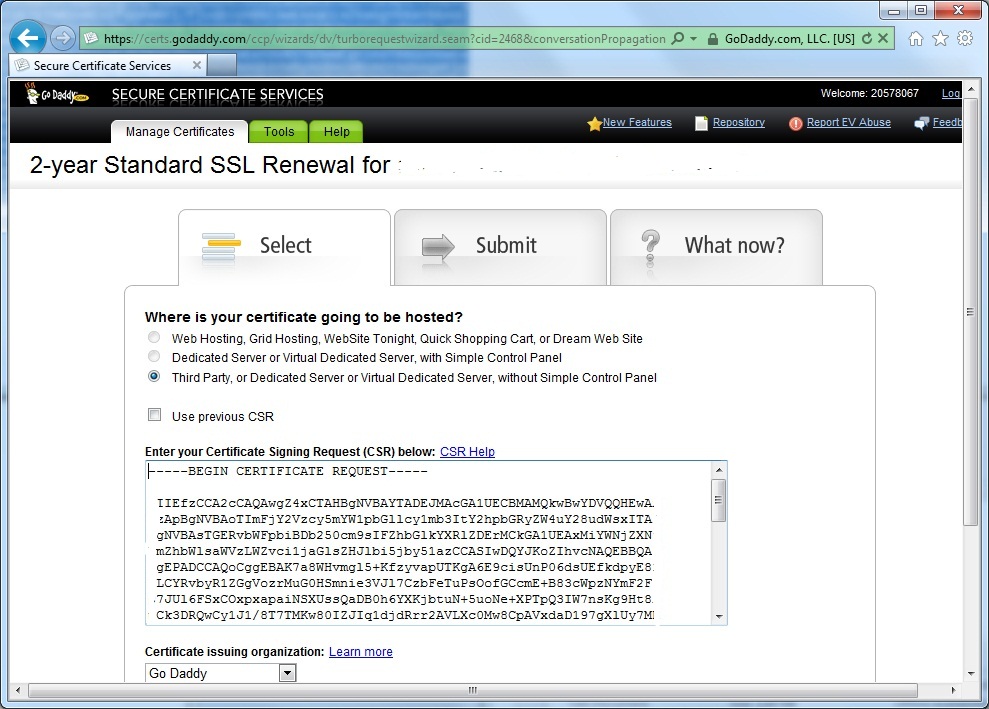Click the page's horizontal scrollbar thumb
989x709 pixels.
click(x=472, y=690)
